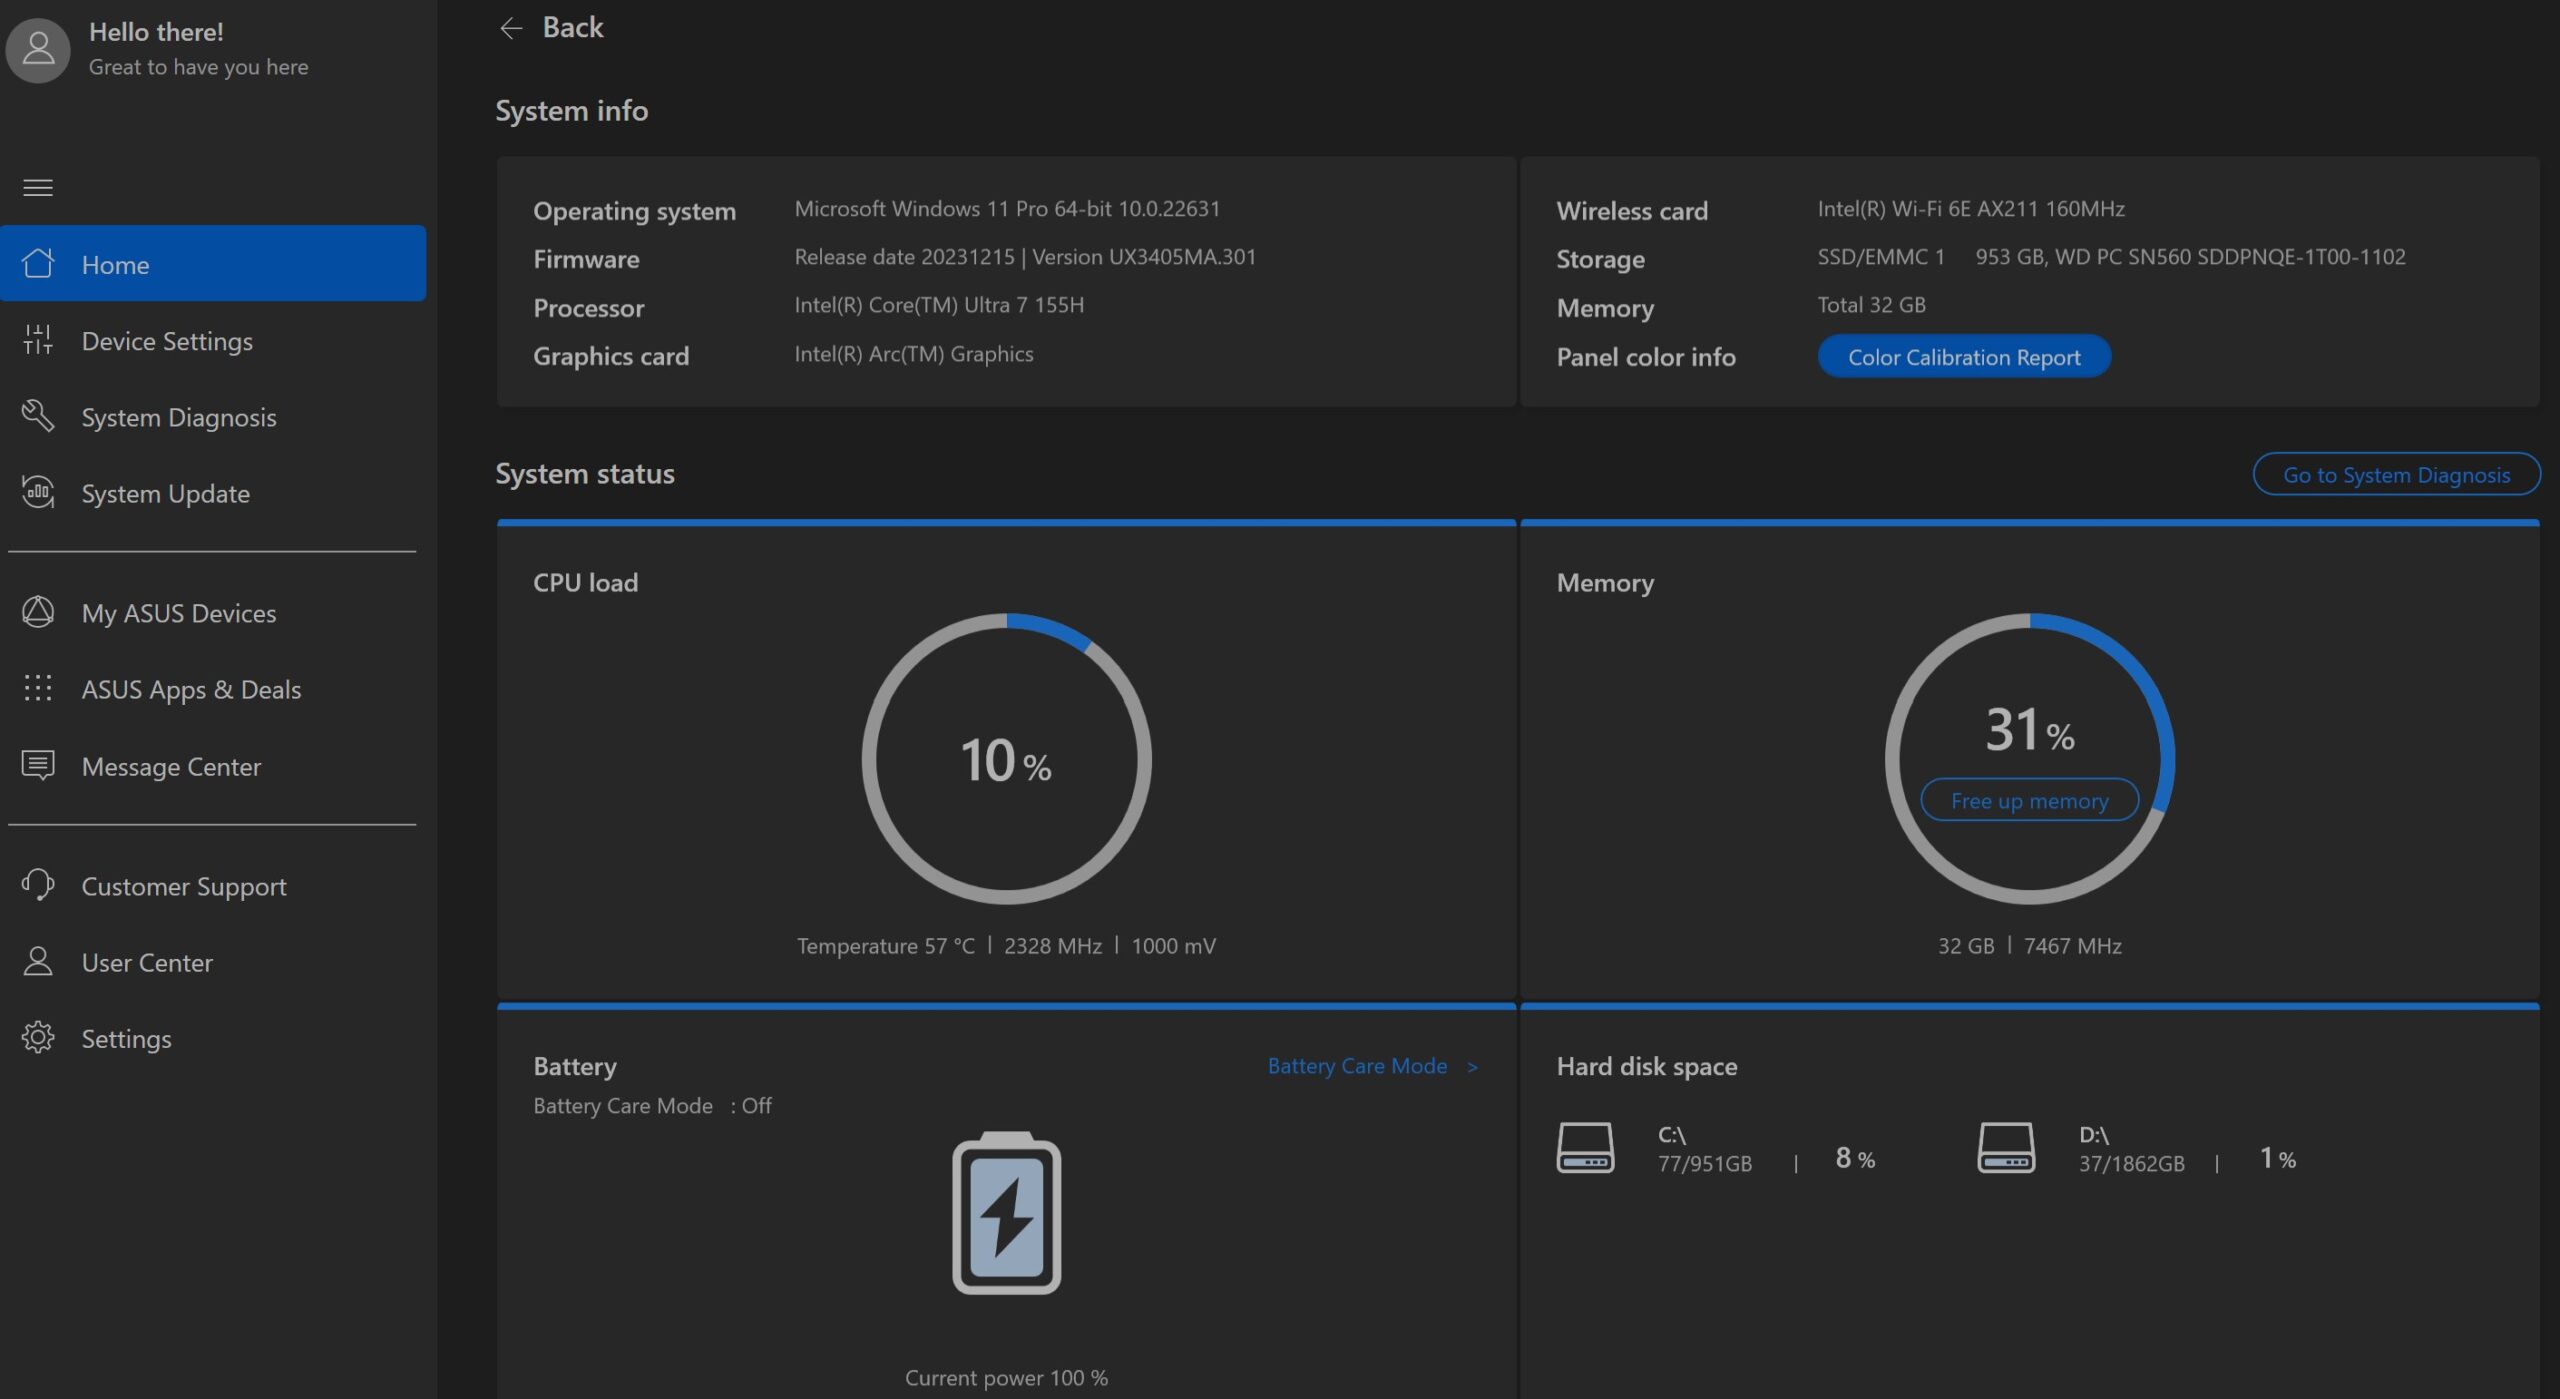Screen dimensions: 2560x1399
Task: Click the System Update icon
Action: click(38, 492)
